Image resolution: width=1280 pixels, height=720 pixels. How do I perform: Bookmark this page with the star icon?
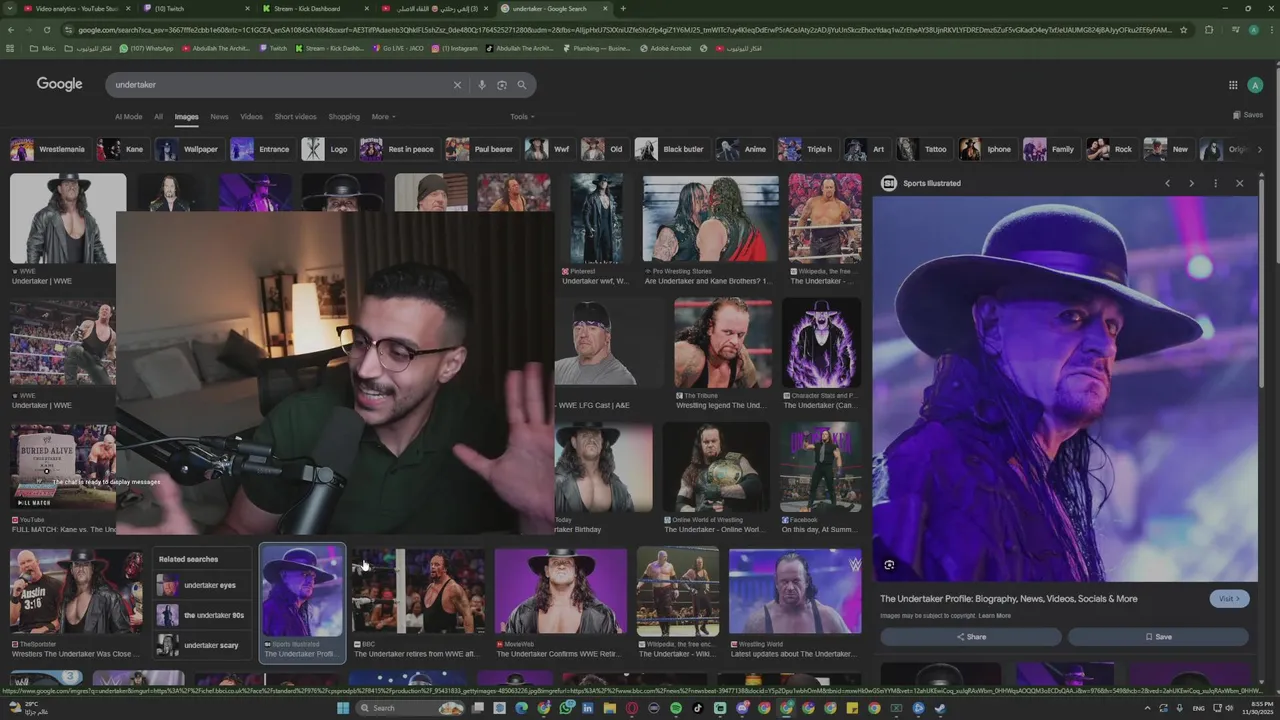[x=1184, y=30]
